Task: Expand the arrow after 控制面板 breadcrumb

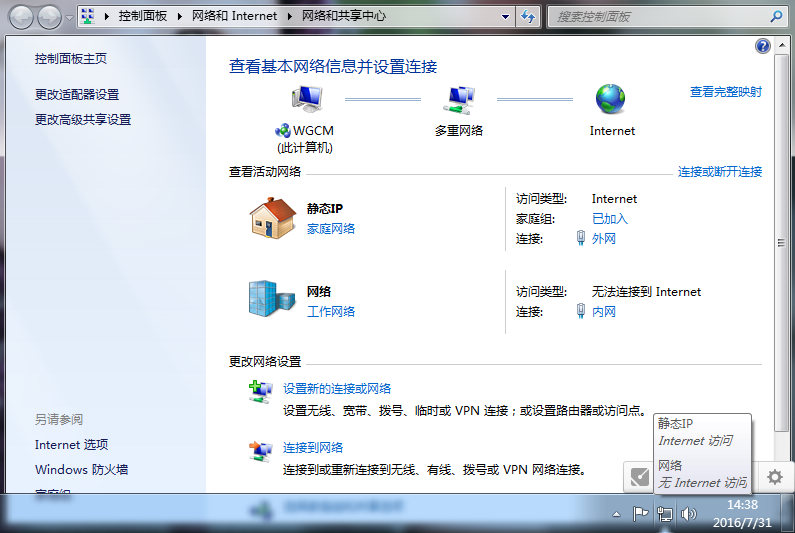Action: pos(179,16)
